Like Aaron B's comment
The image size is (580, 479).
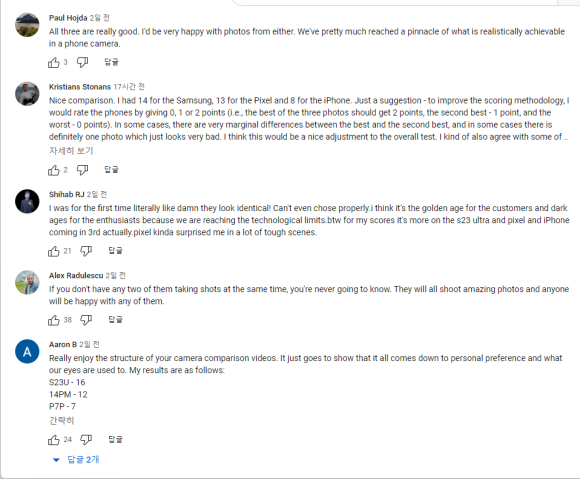(x=54, y=440)
